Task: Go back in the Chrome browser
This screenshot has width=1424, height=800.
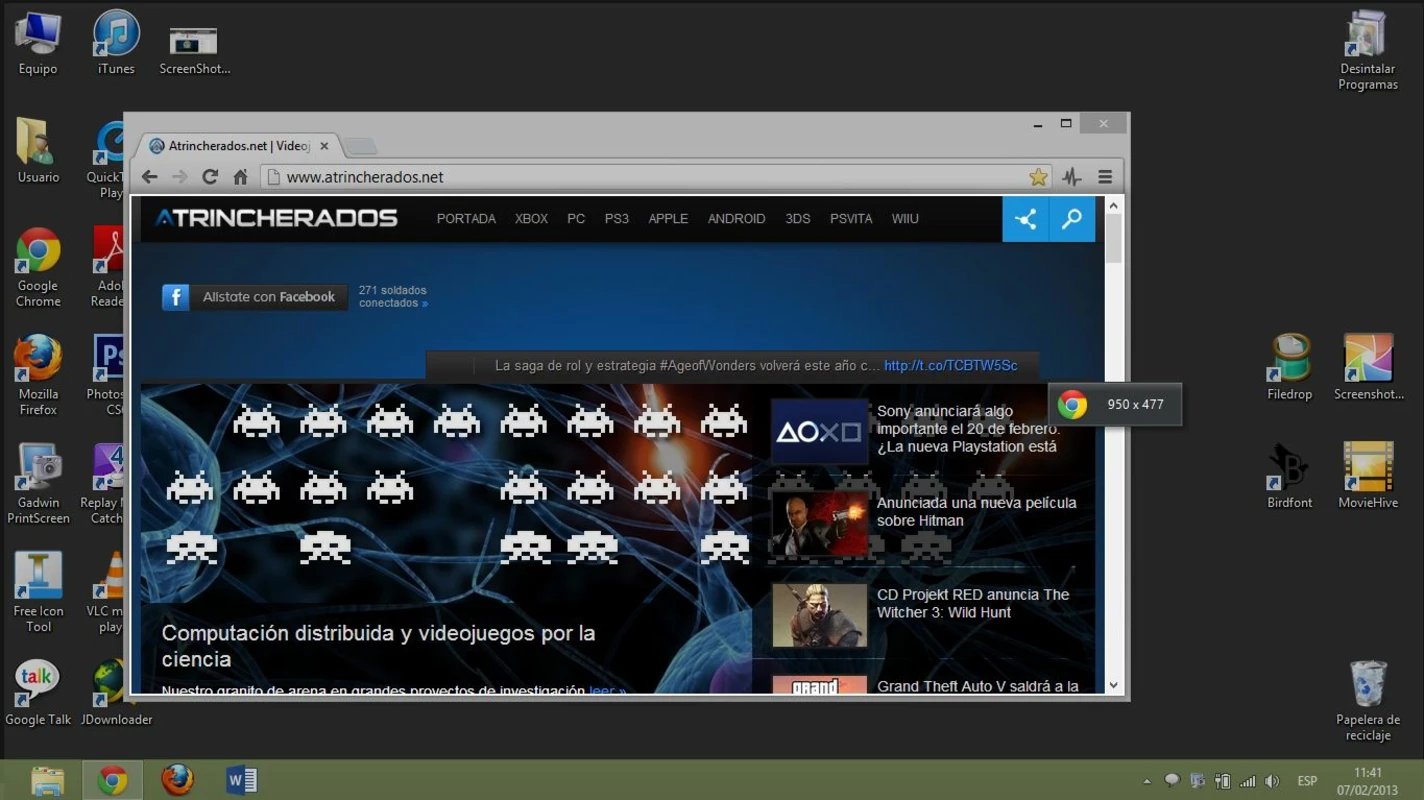Action: point(150,177)
